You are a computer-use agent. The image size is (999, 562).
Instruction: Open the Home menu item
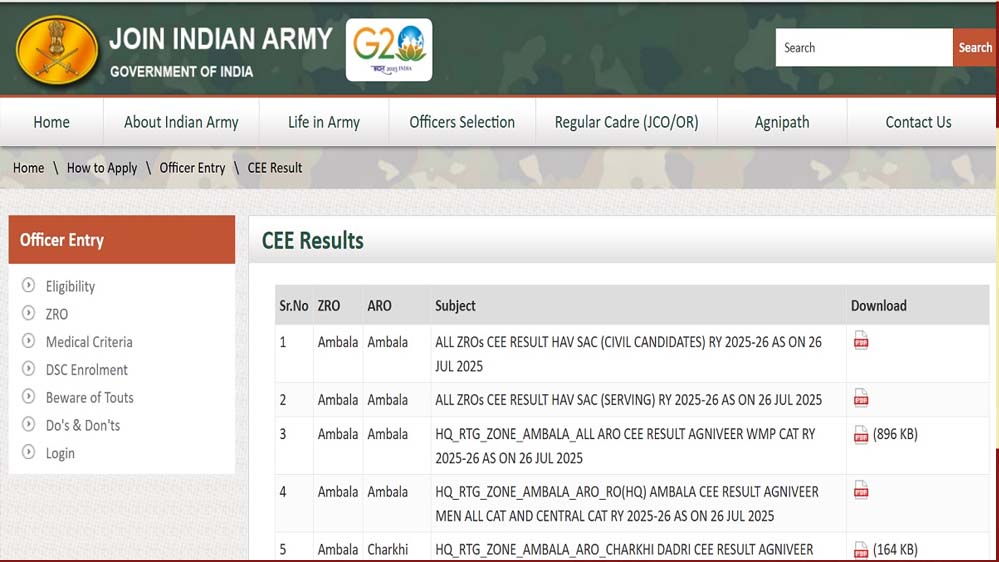click(51, 122)
